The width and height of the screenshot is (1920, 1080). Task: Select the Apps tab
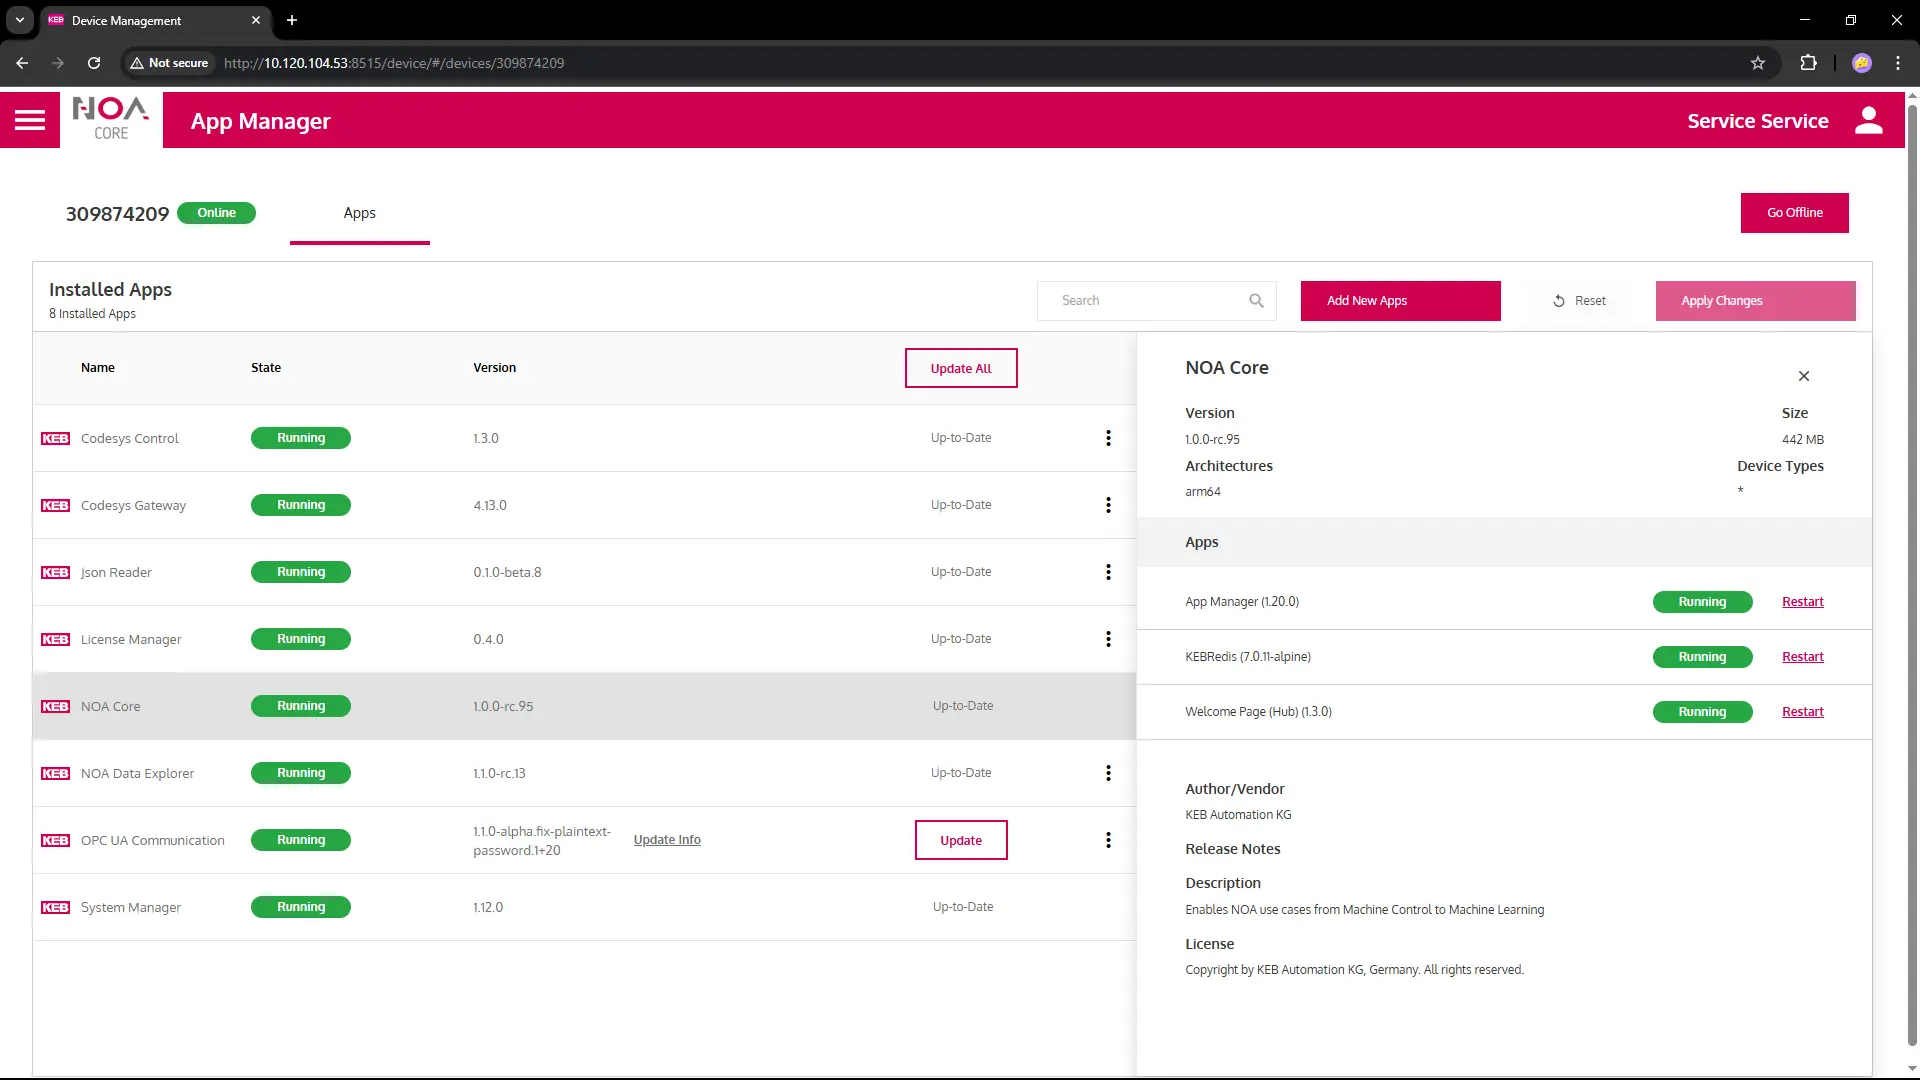[359, 213]
